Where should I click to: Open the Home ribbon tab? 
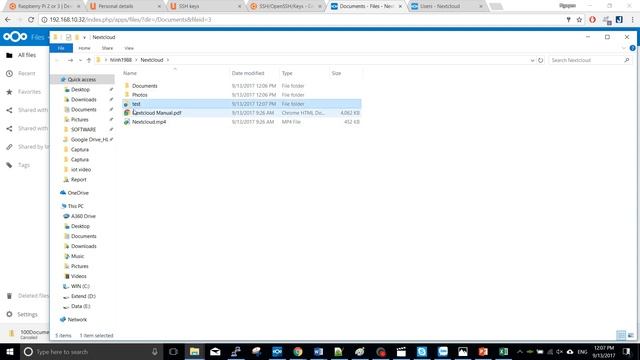tap(84, 48)
